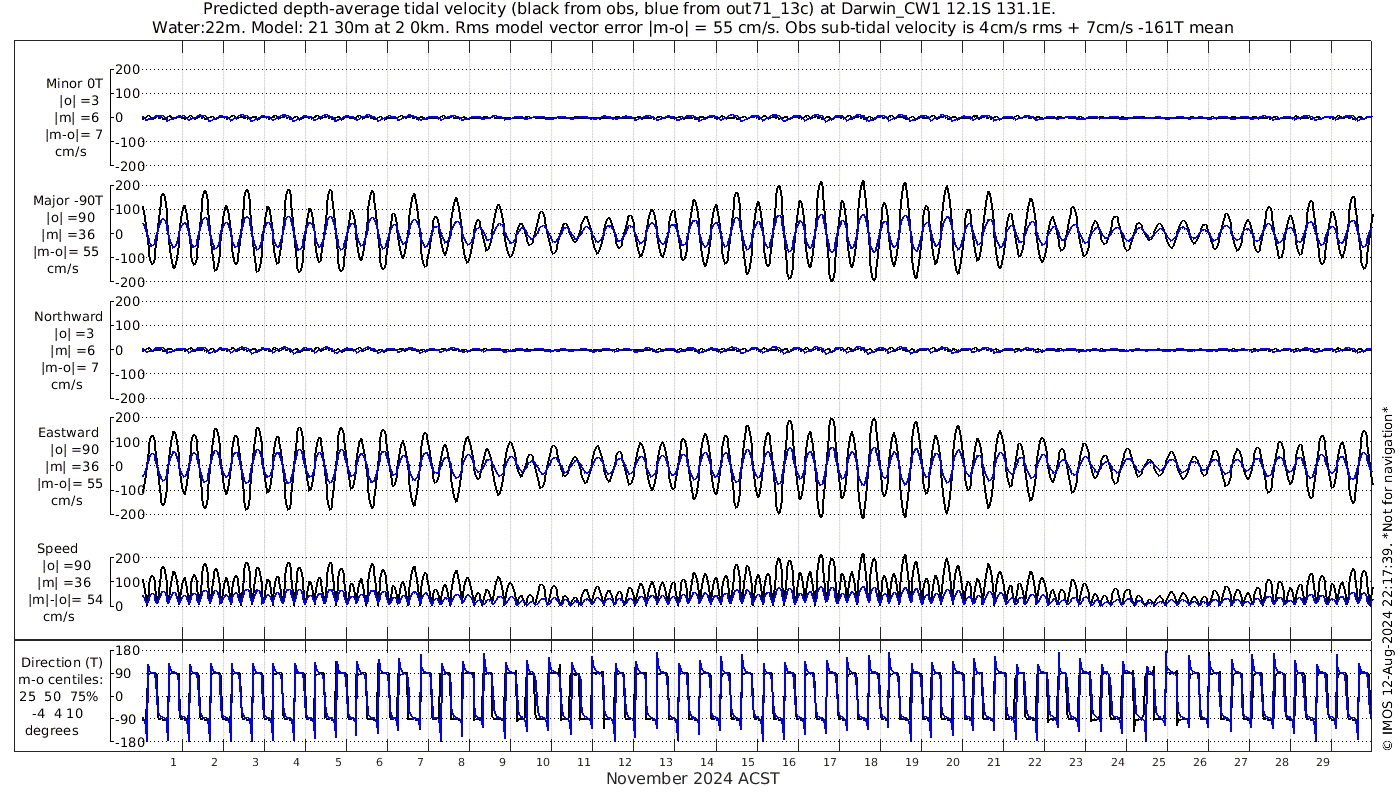
Task: Select day 22 on the time axis
Action: tap(1035, 762)
